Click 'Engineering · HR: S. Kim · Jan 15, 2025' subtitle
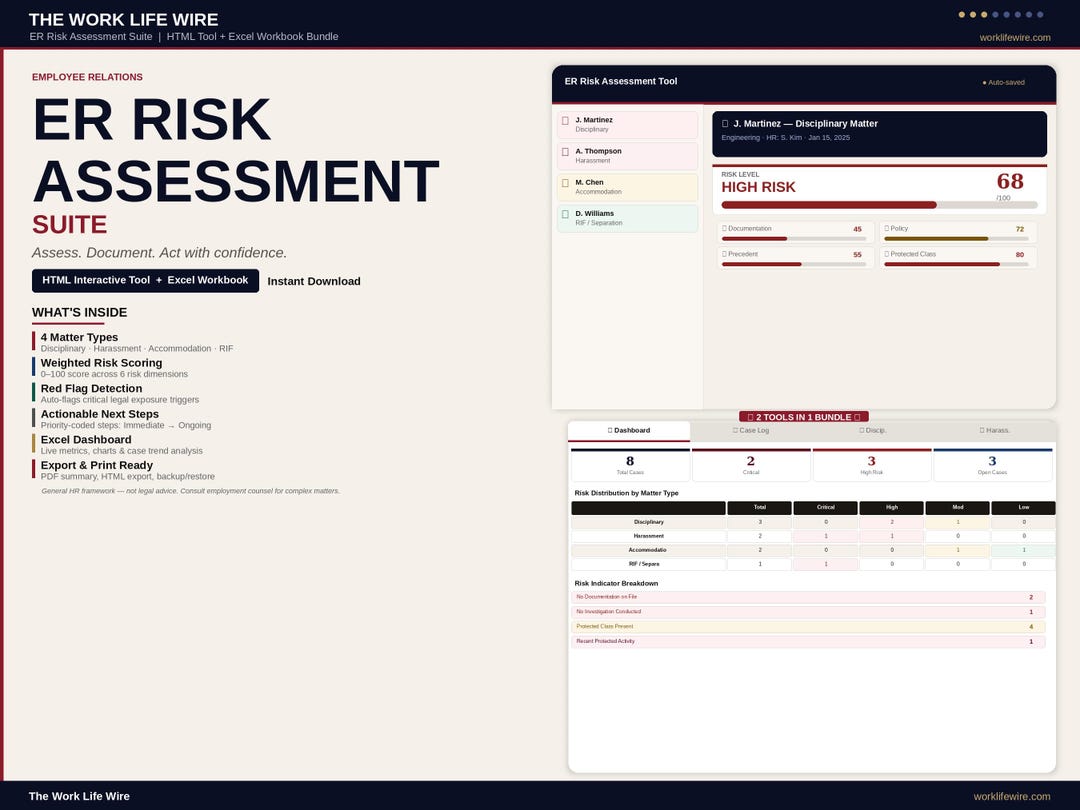1080x810 pixels. tap(785, 138)
